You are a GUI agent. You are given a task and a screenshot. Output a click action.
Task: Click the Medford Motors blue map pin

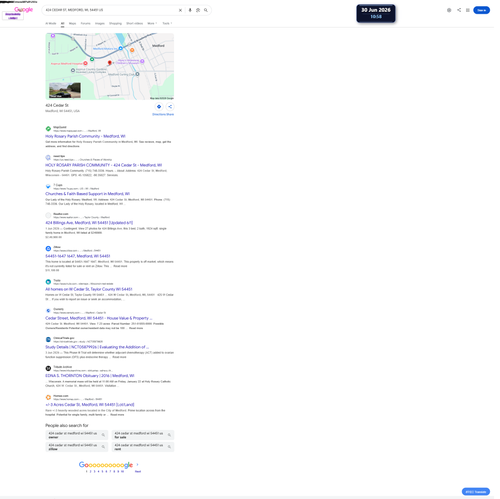[121, 48]
